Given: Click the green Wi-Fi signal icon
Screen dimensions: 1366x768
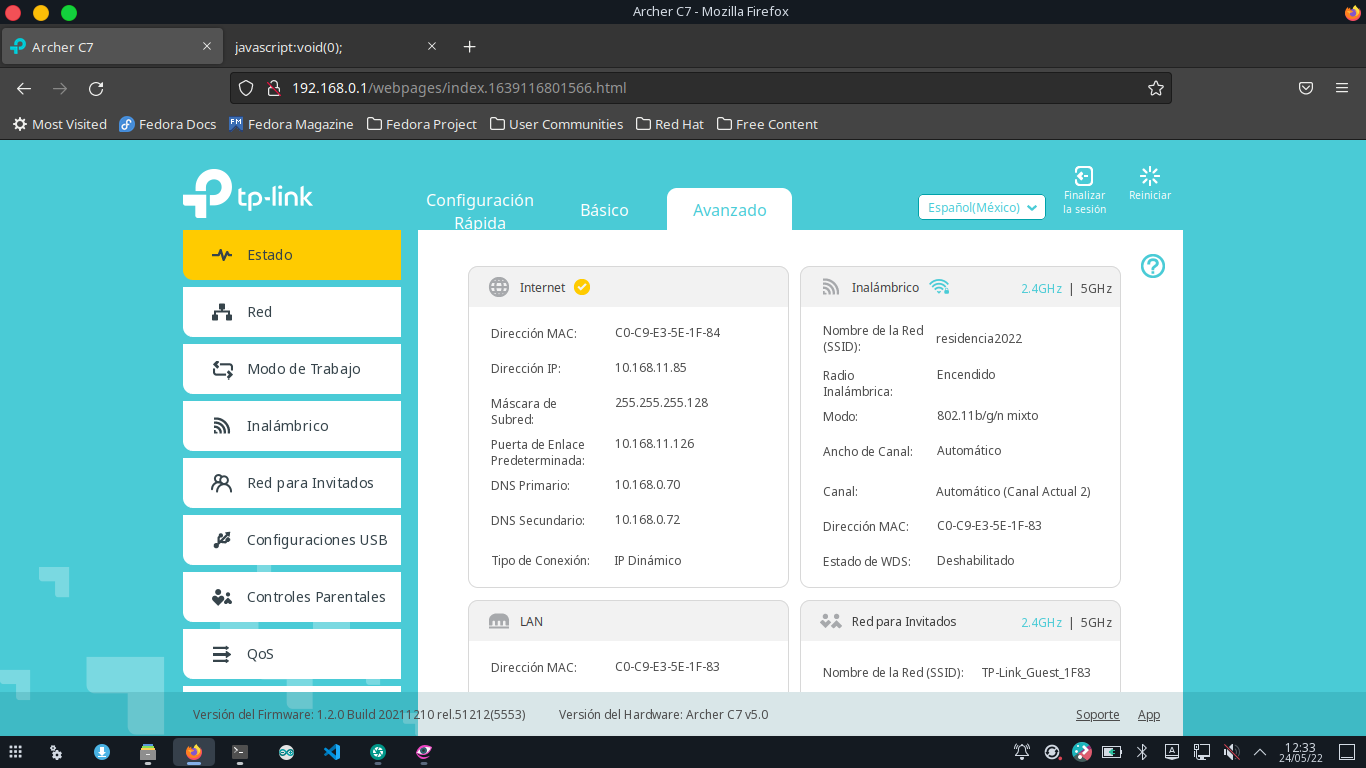Looking at the screenshot, I should [939, 287].
